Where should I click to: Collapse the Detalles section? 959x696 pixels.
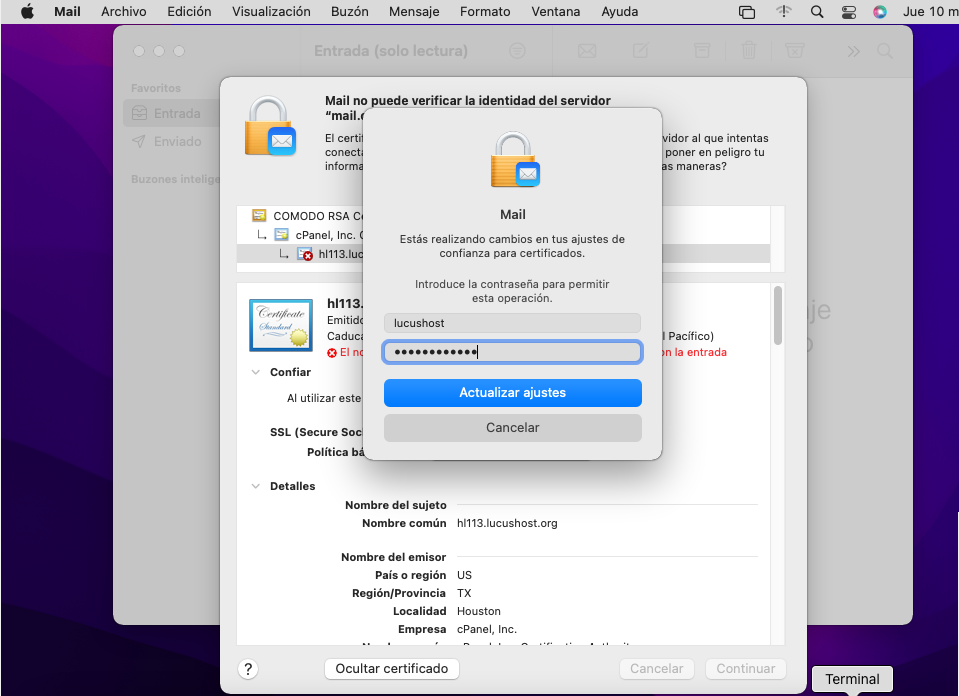pos(256,486)
